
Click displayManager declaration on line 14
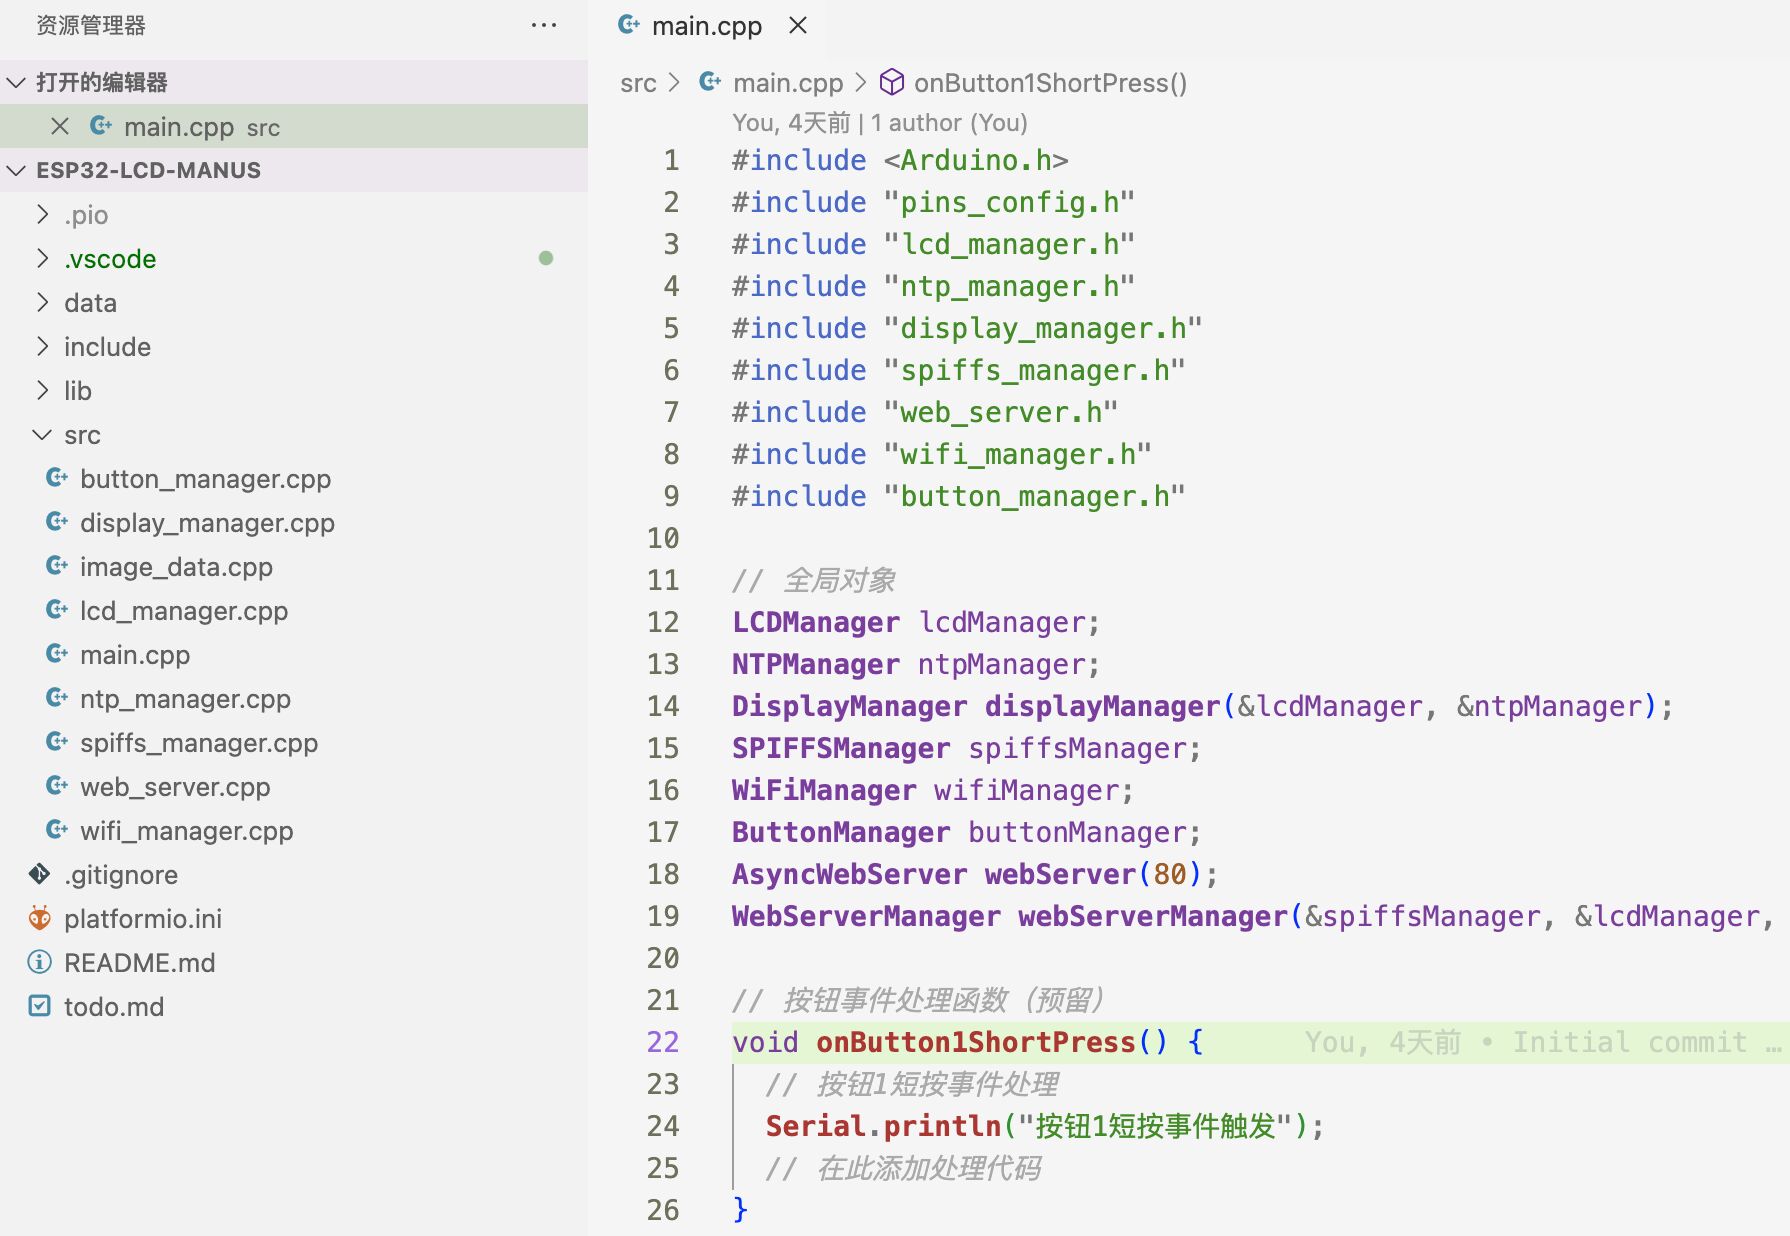(1102, 706)
